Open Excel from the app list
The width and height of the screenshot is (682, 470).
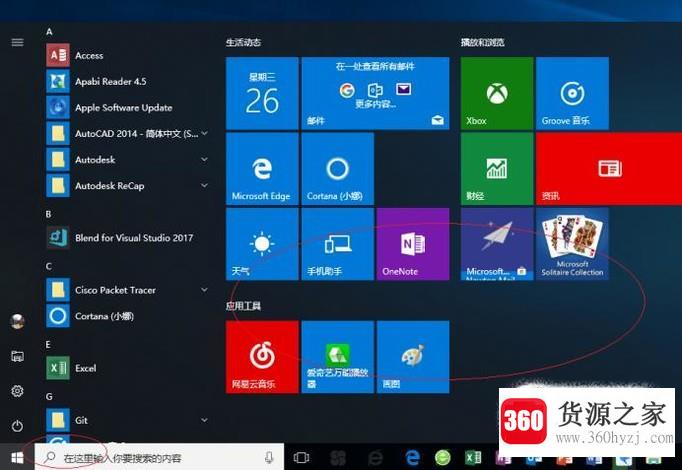point(126,368)
